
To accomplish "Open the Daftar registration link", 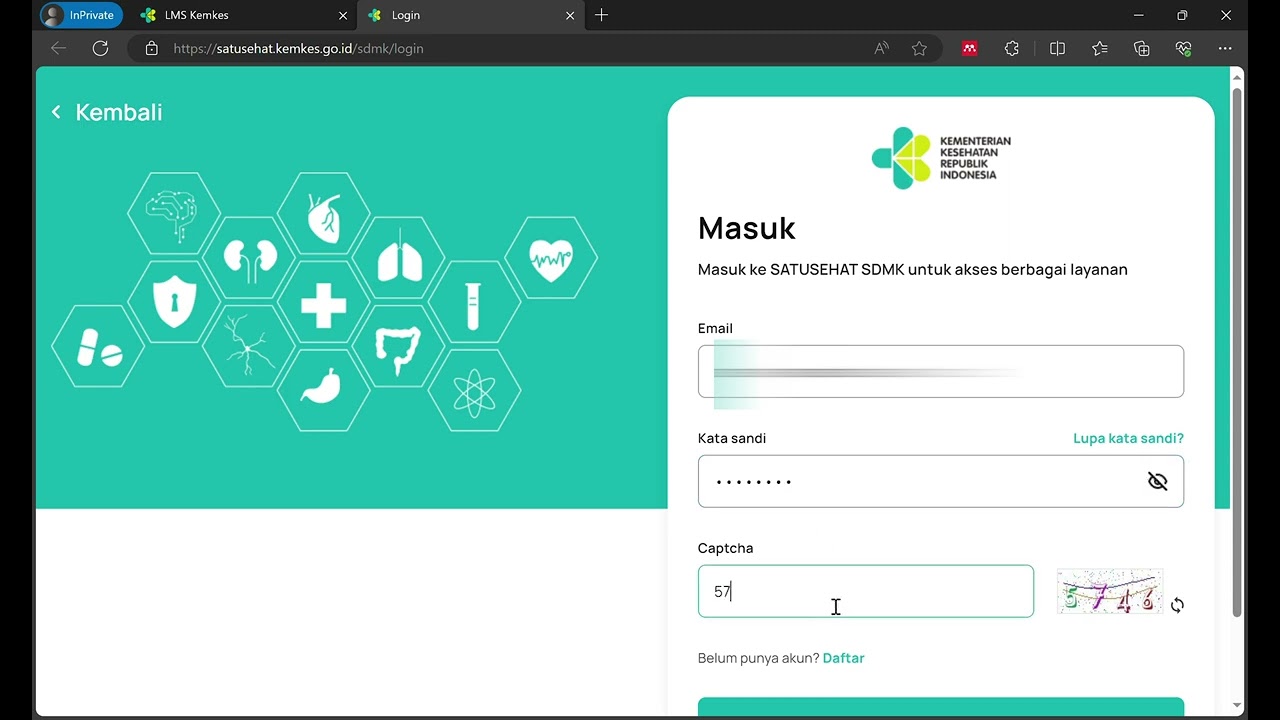I will coord(843,658).
